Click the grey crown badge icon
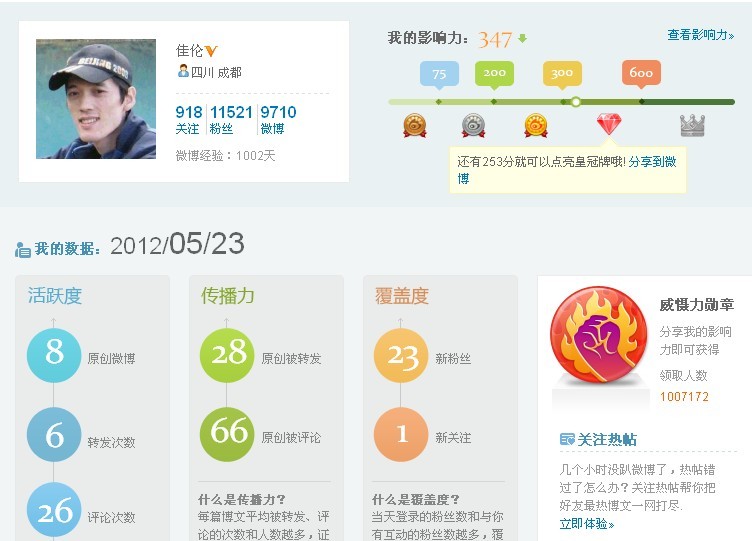The width and height of the screenshot is (752, 541). pos(693,126)
